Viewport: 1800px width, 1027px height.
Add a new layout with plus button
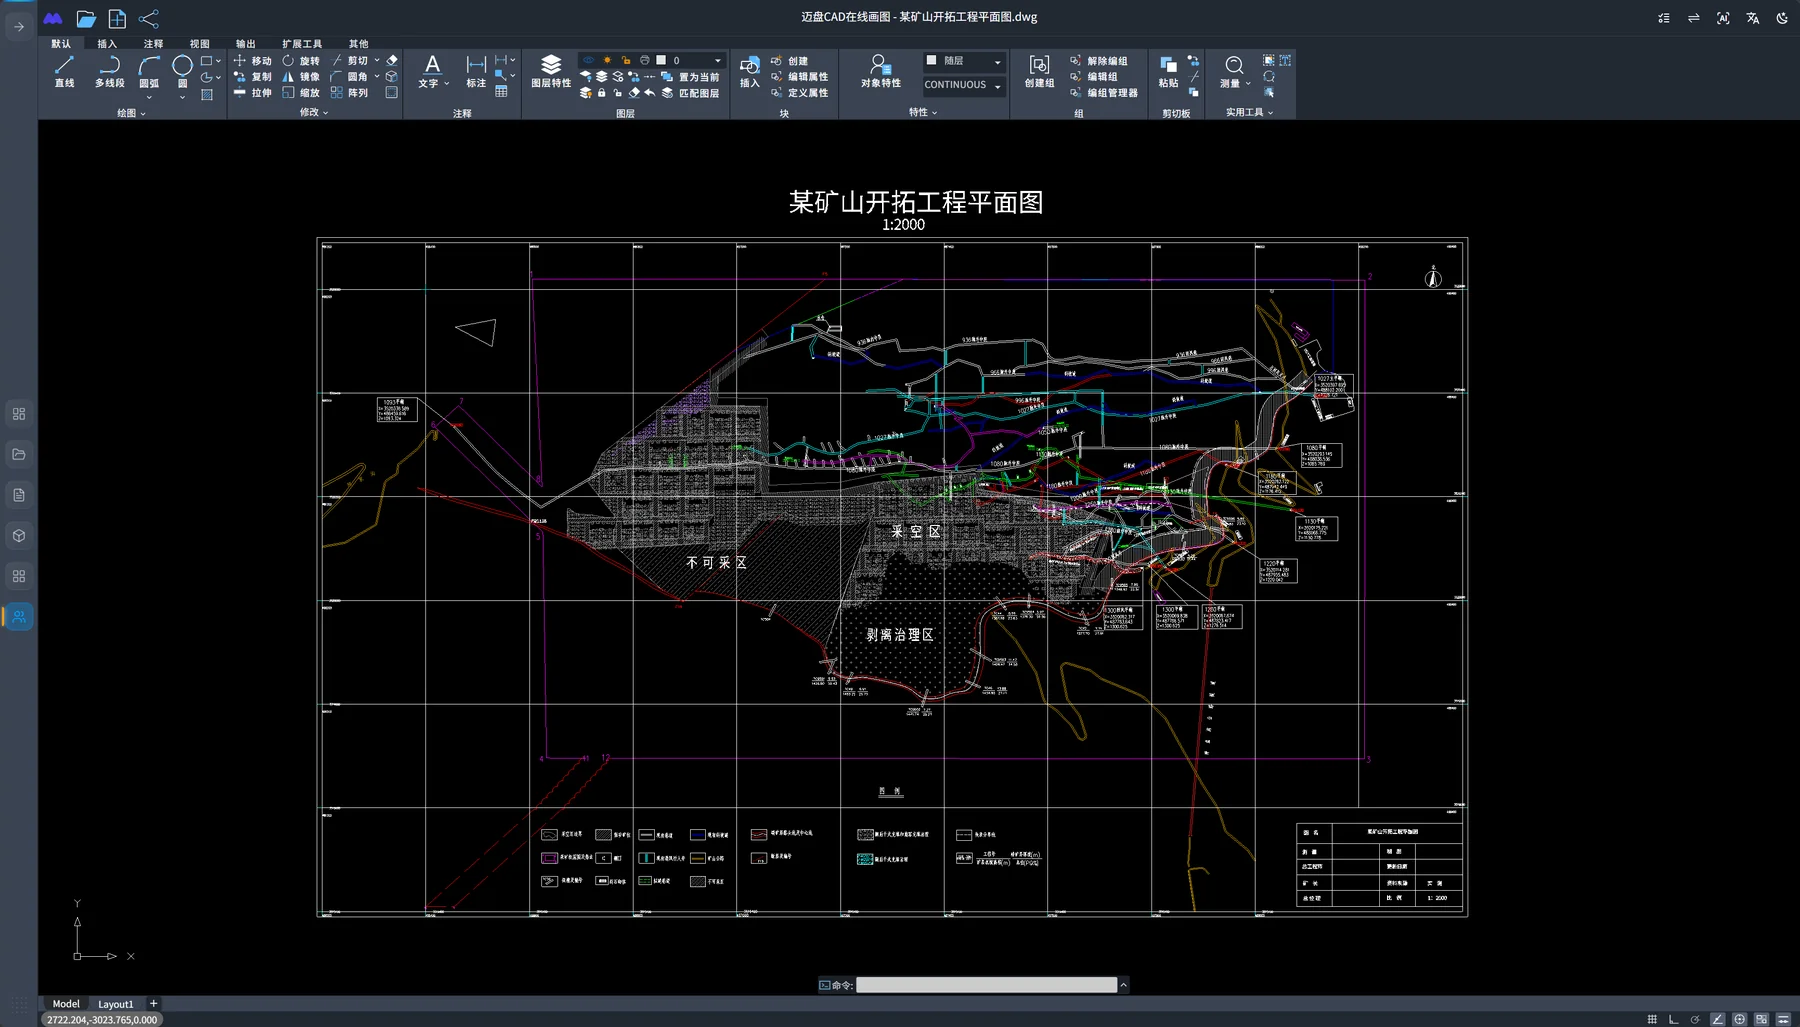[153, 1004]
